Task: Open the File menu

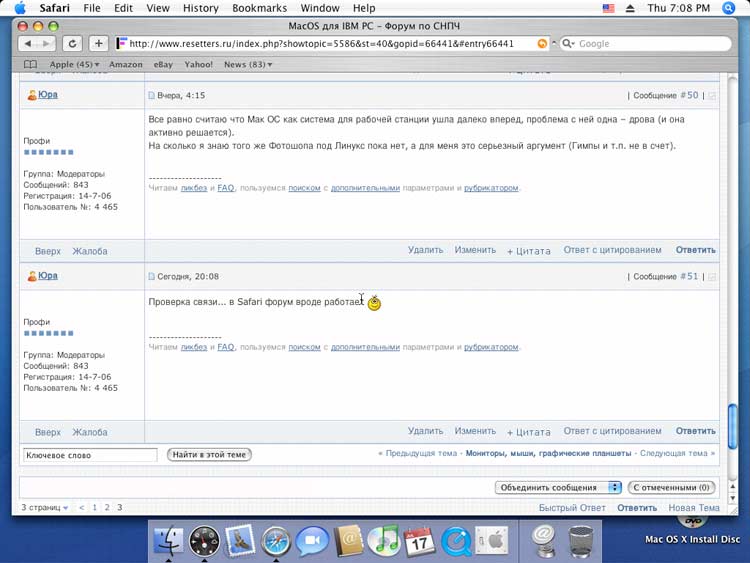Action: point(92,8)
